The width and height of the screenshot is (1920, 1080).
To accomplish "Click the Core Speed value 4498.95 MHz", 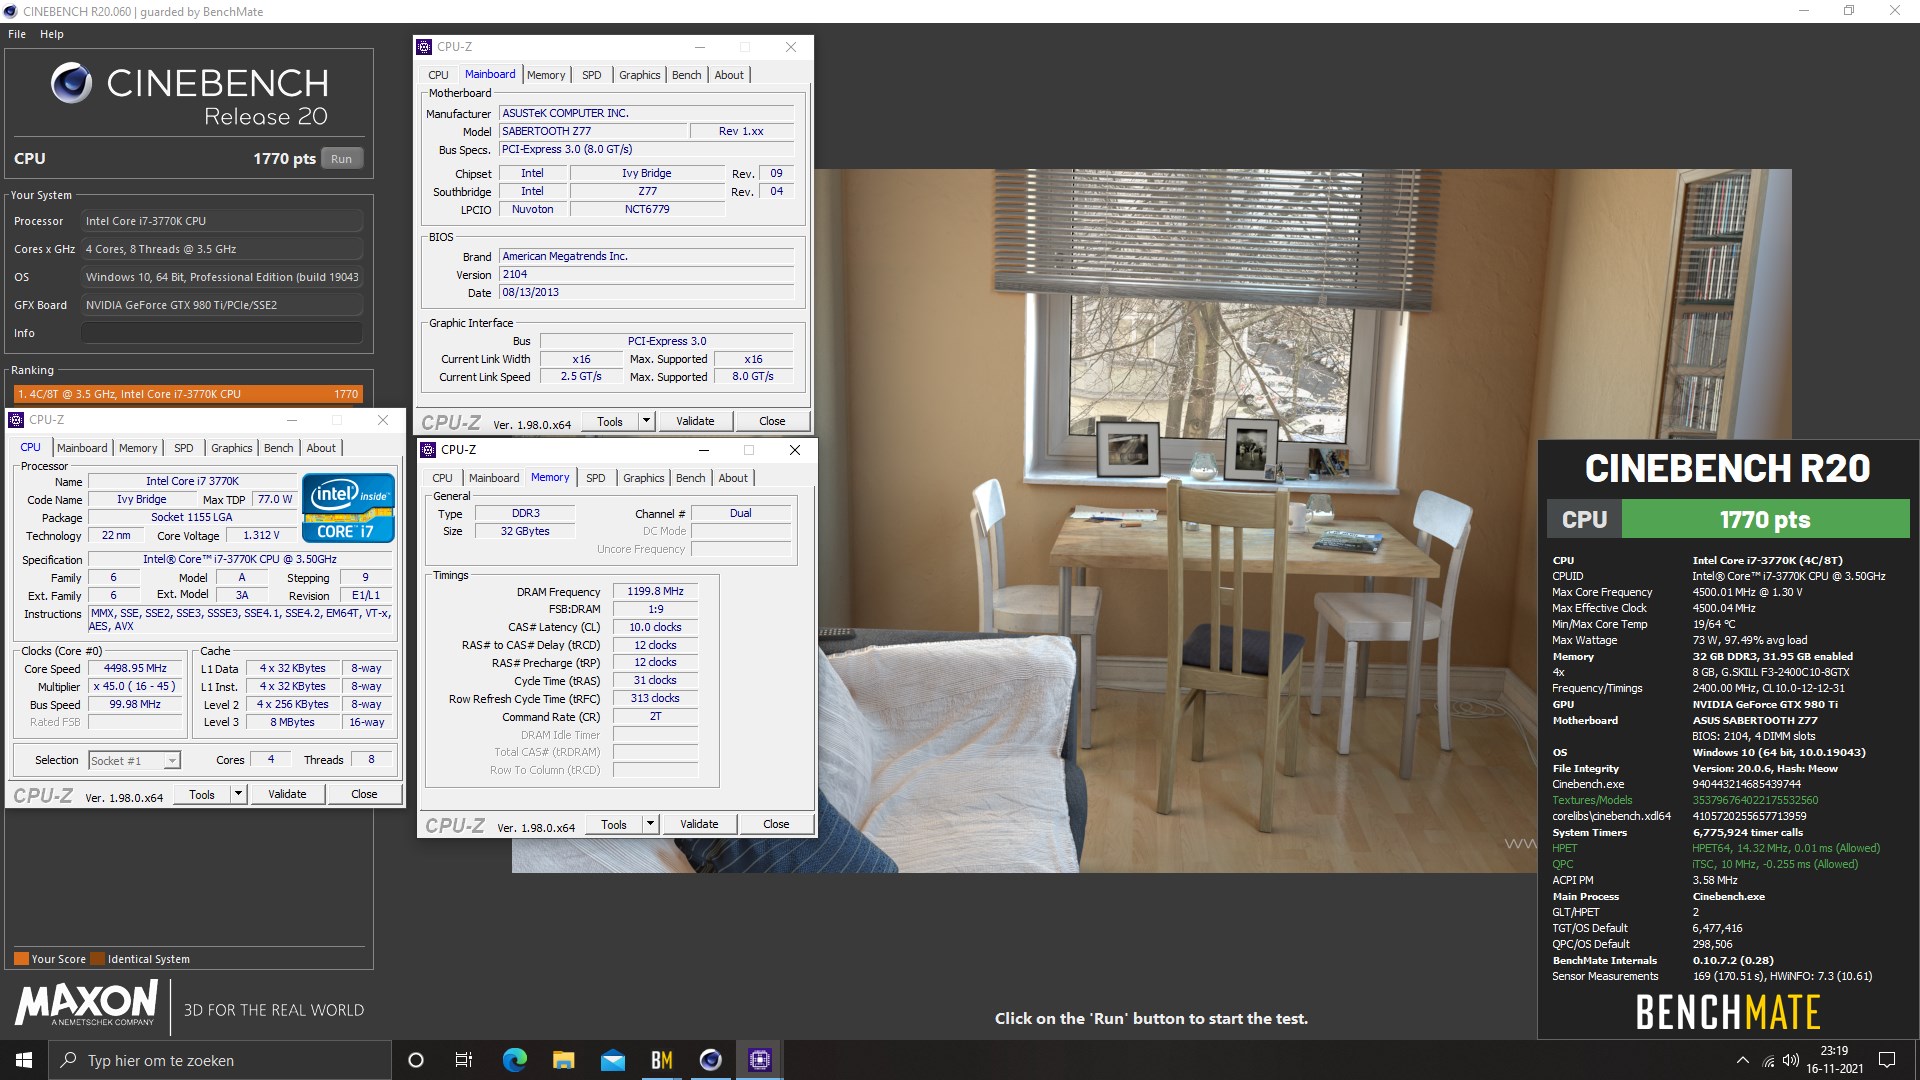I will tap(135, 668).
